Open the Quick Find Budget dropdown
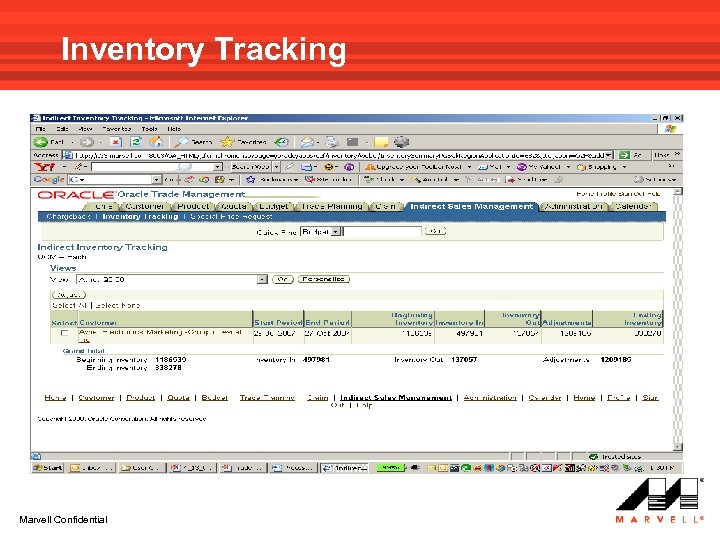Viewport: 720px width, 540px height. pyautogui.click(x=336, y=232)
